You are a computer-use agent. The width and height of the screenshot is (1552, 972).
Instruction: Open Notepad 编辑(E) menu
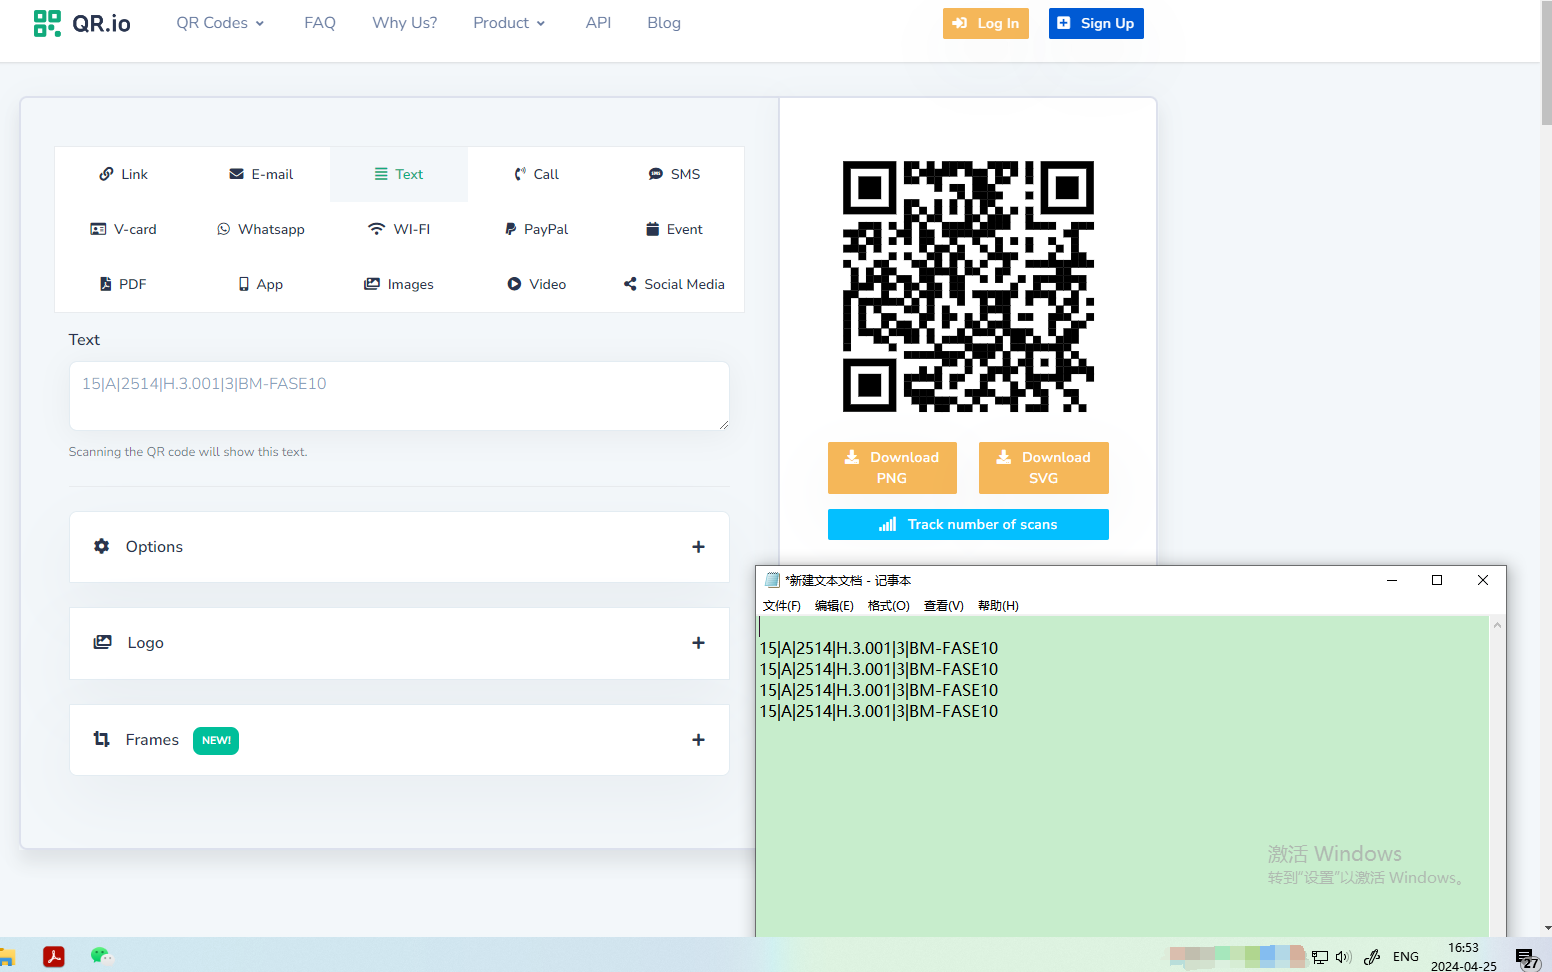coord(834,605)
